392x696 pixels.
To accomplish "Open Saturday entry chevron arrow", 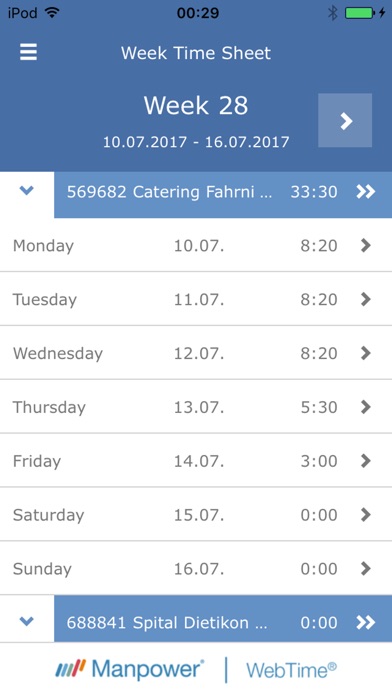I will (x=366, y=515).
